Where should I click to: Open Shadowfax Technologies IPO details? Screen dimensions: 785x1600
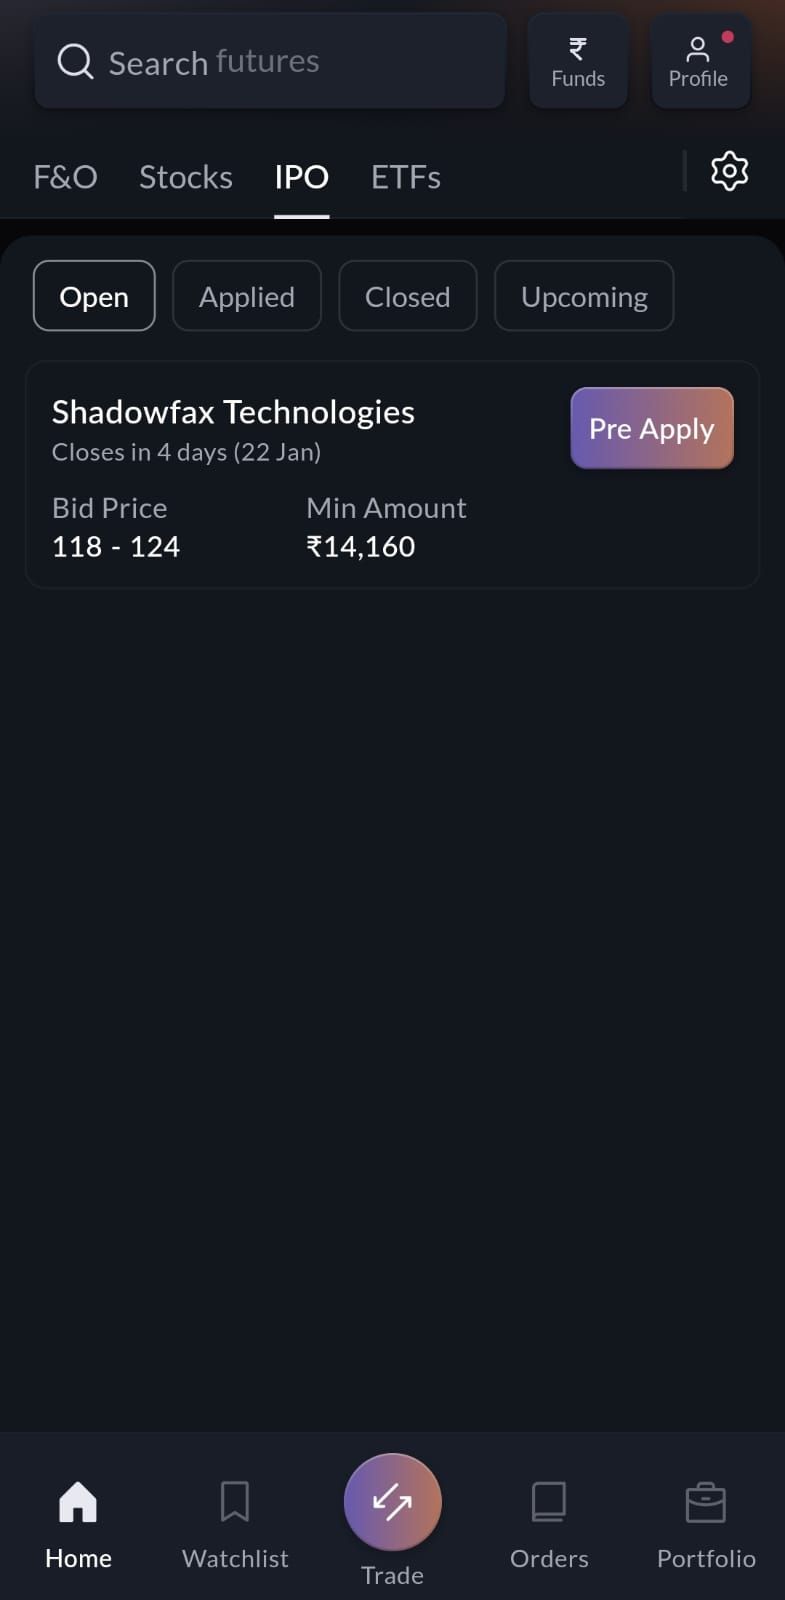[233, 412]
